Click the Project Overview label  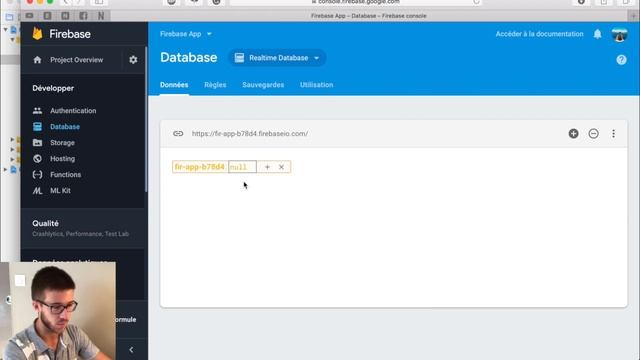pyautogui.click(x=77, y=60)
